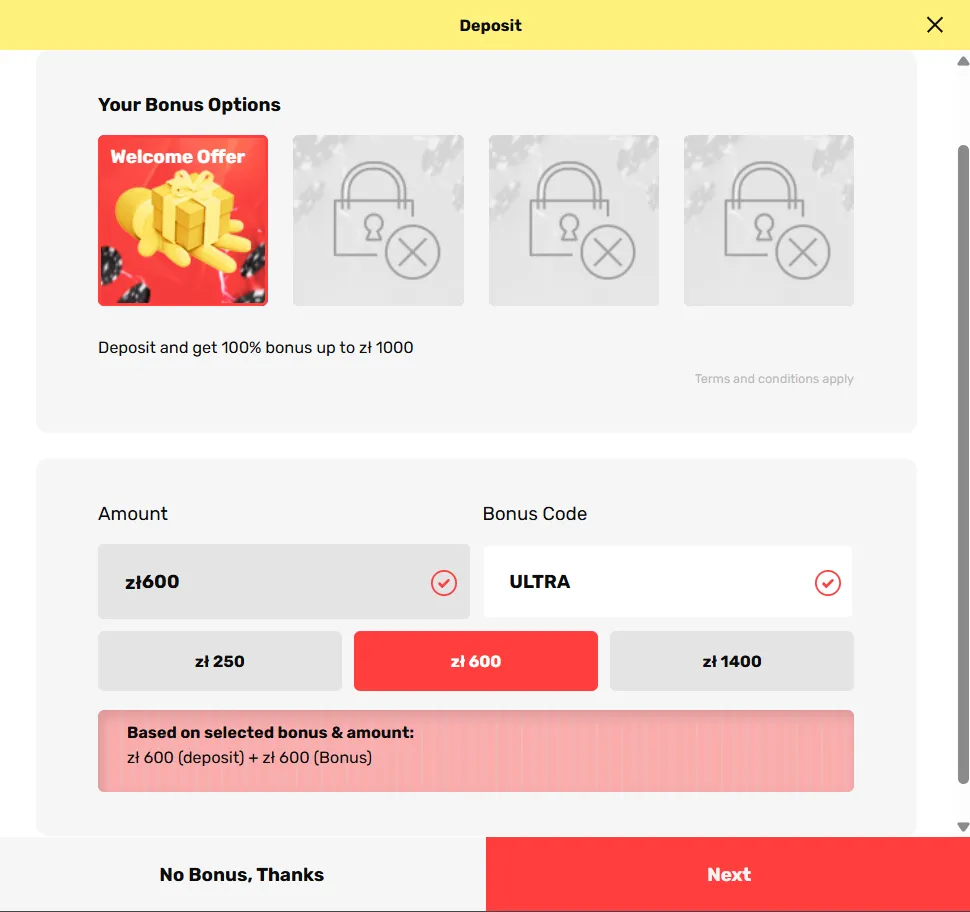Click the checkmark icon in Bonus Code field
The height and width of the screenshot is (912, 970).
pyautogui.click(x=828, y=582)
